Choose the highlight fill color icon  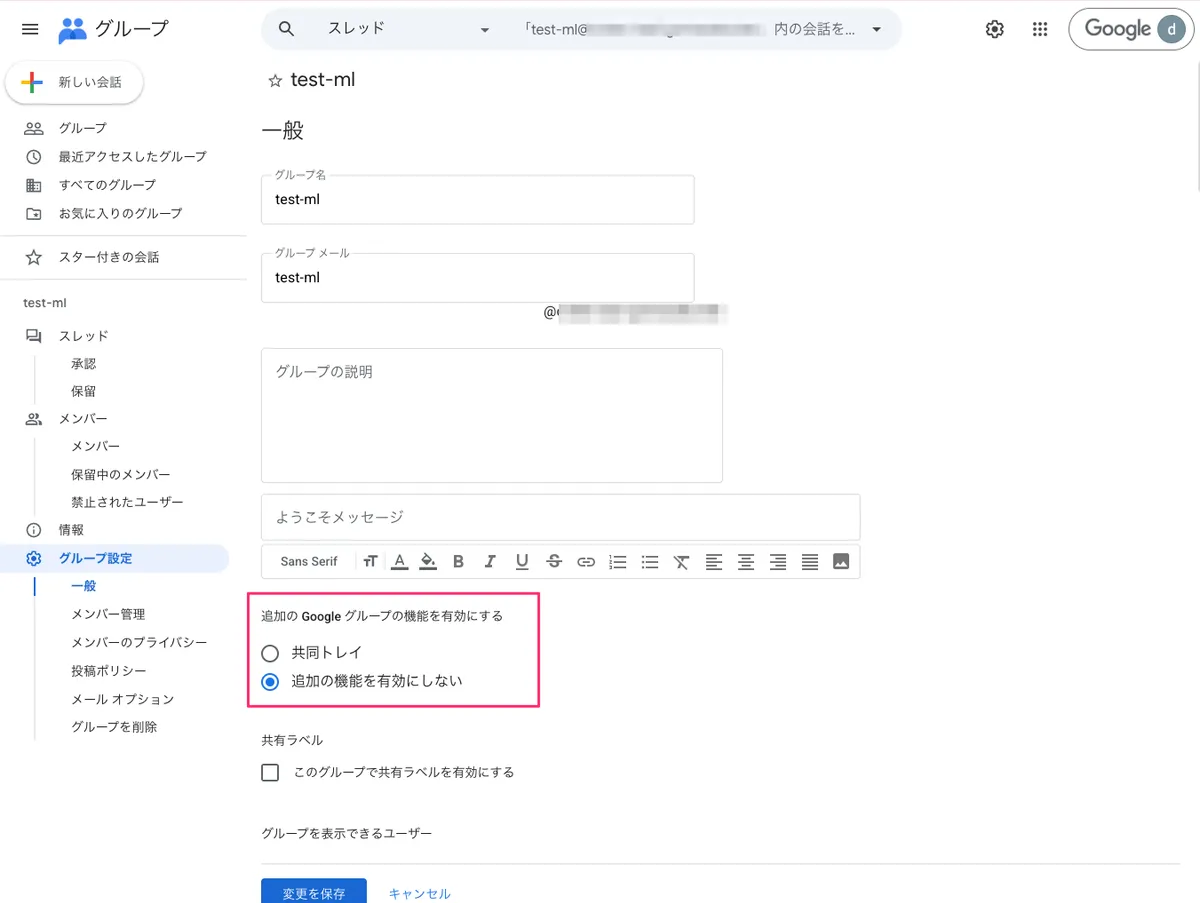click(428, 562)
